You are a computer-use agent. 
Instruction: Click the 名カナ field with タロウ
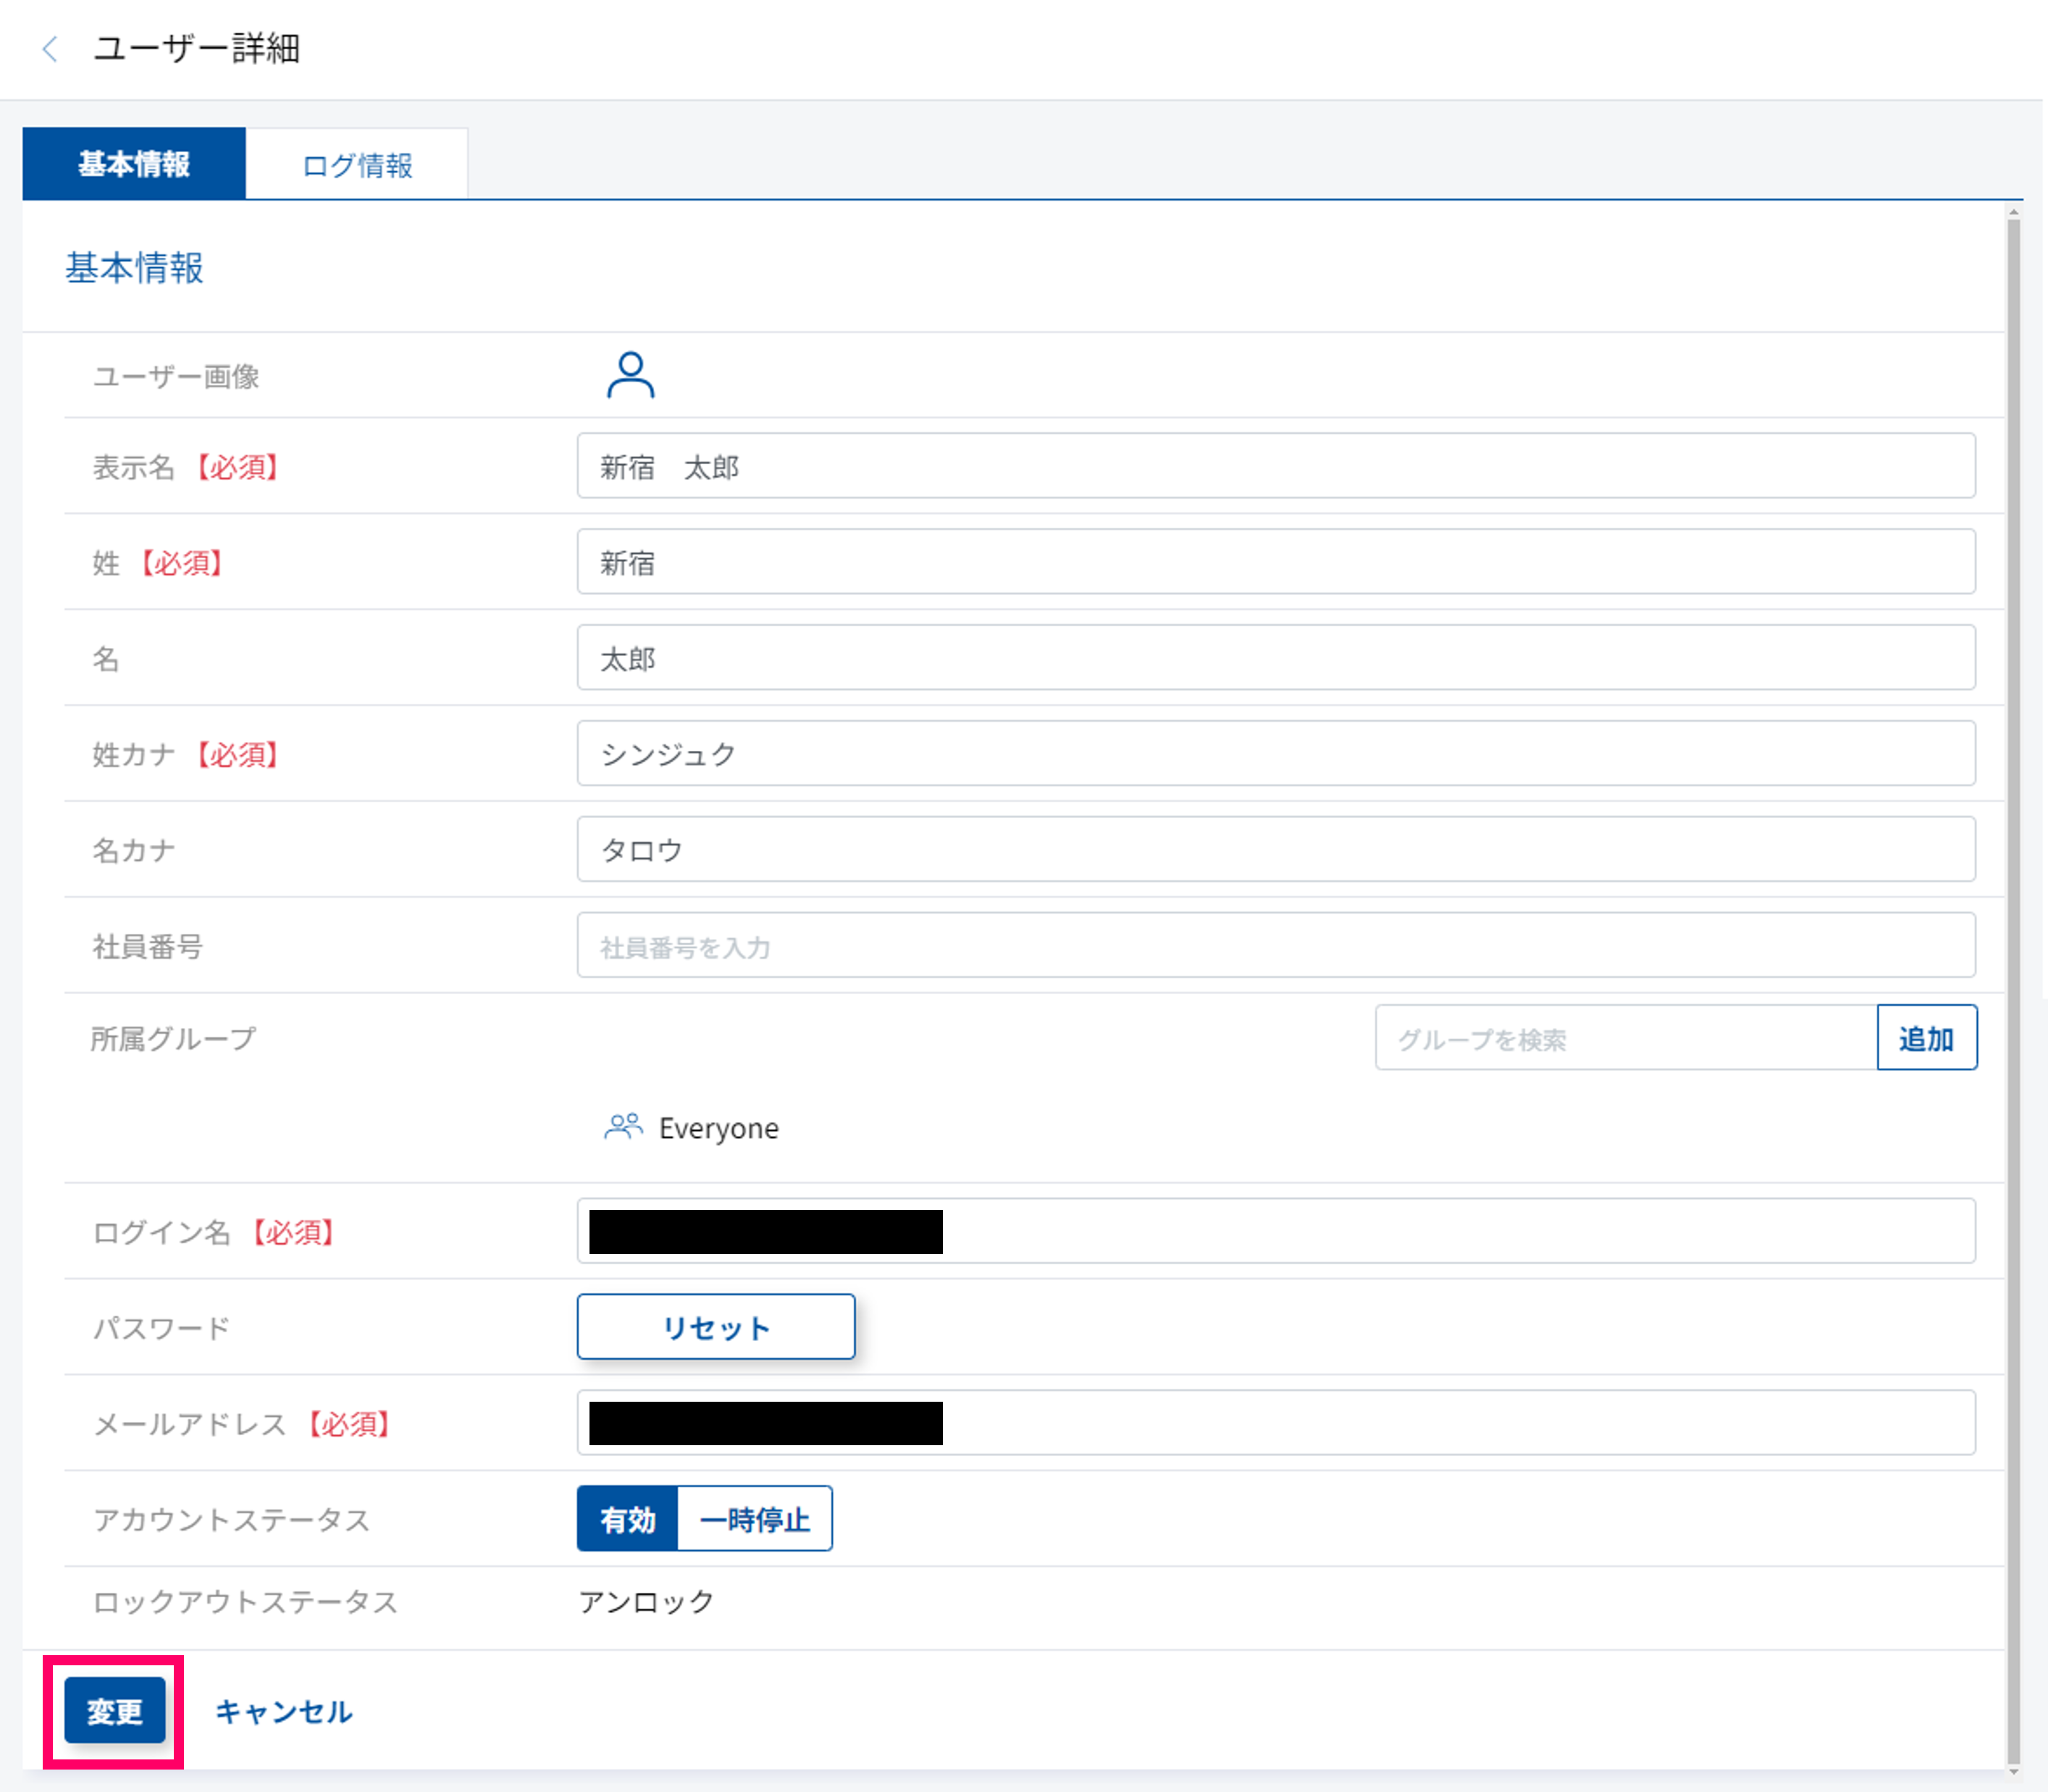(1275, 849)
